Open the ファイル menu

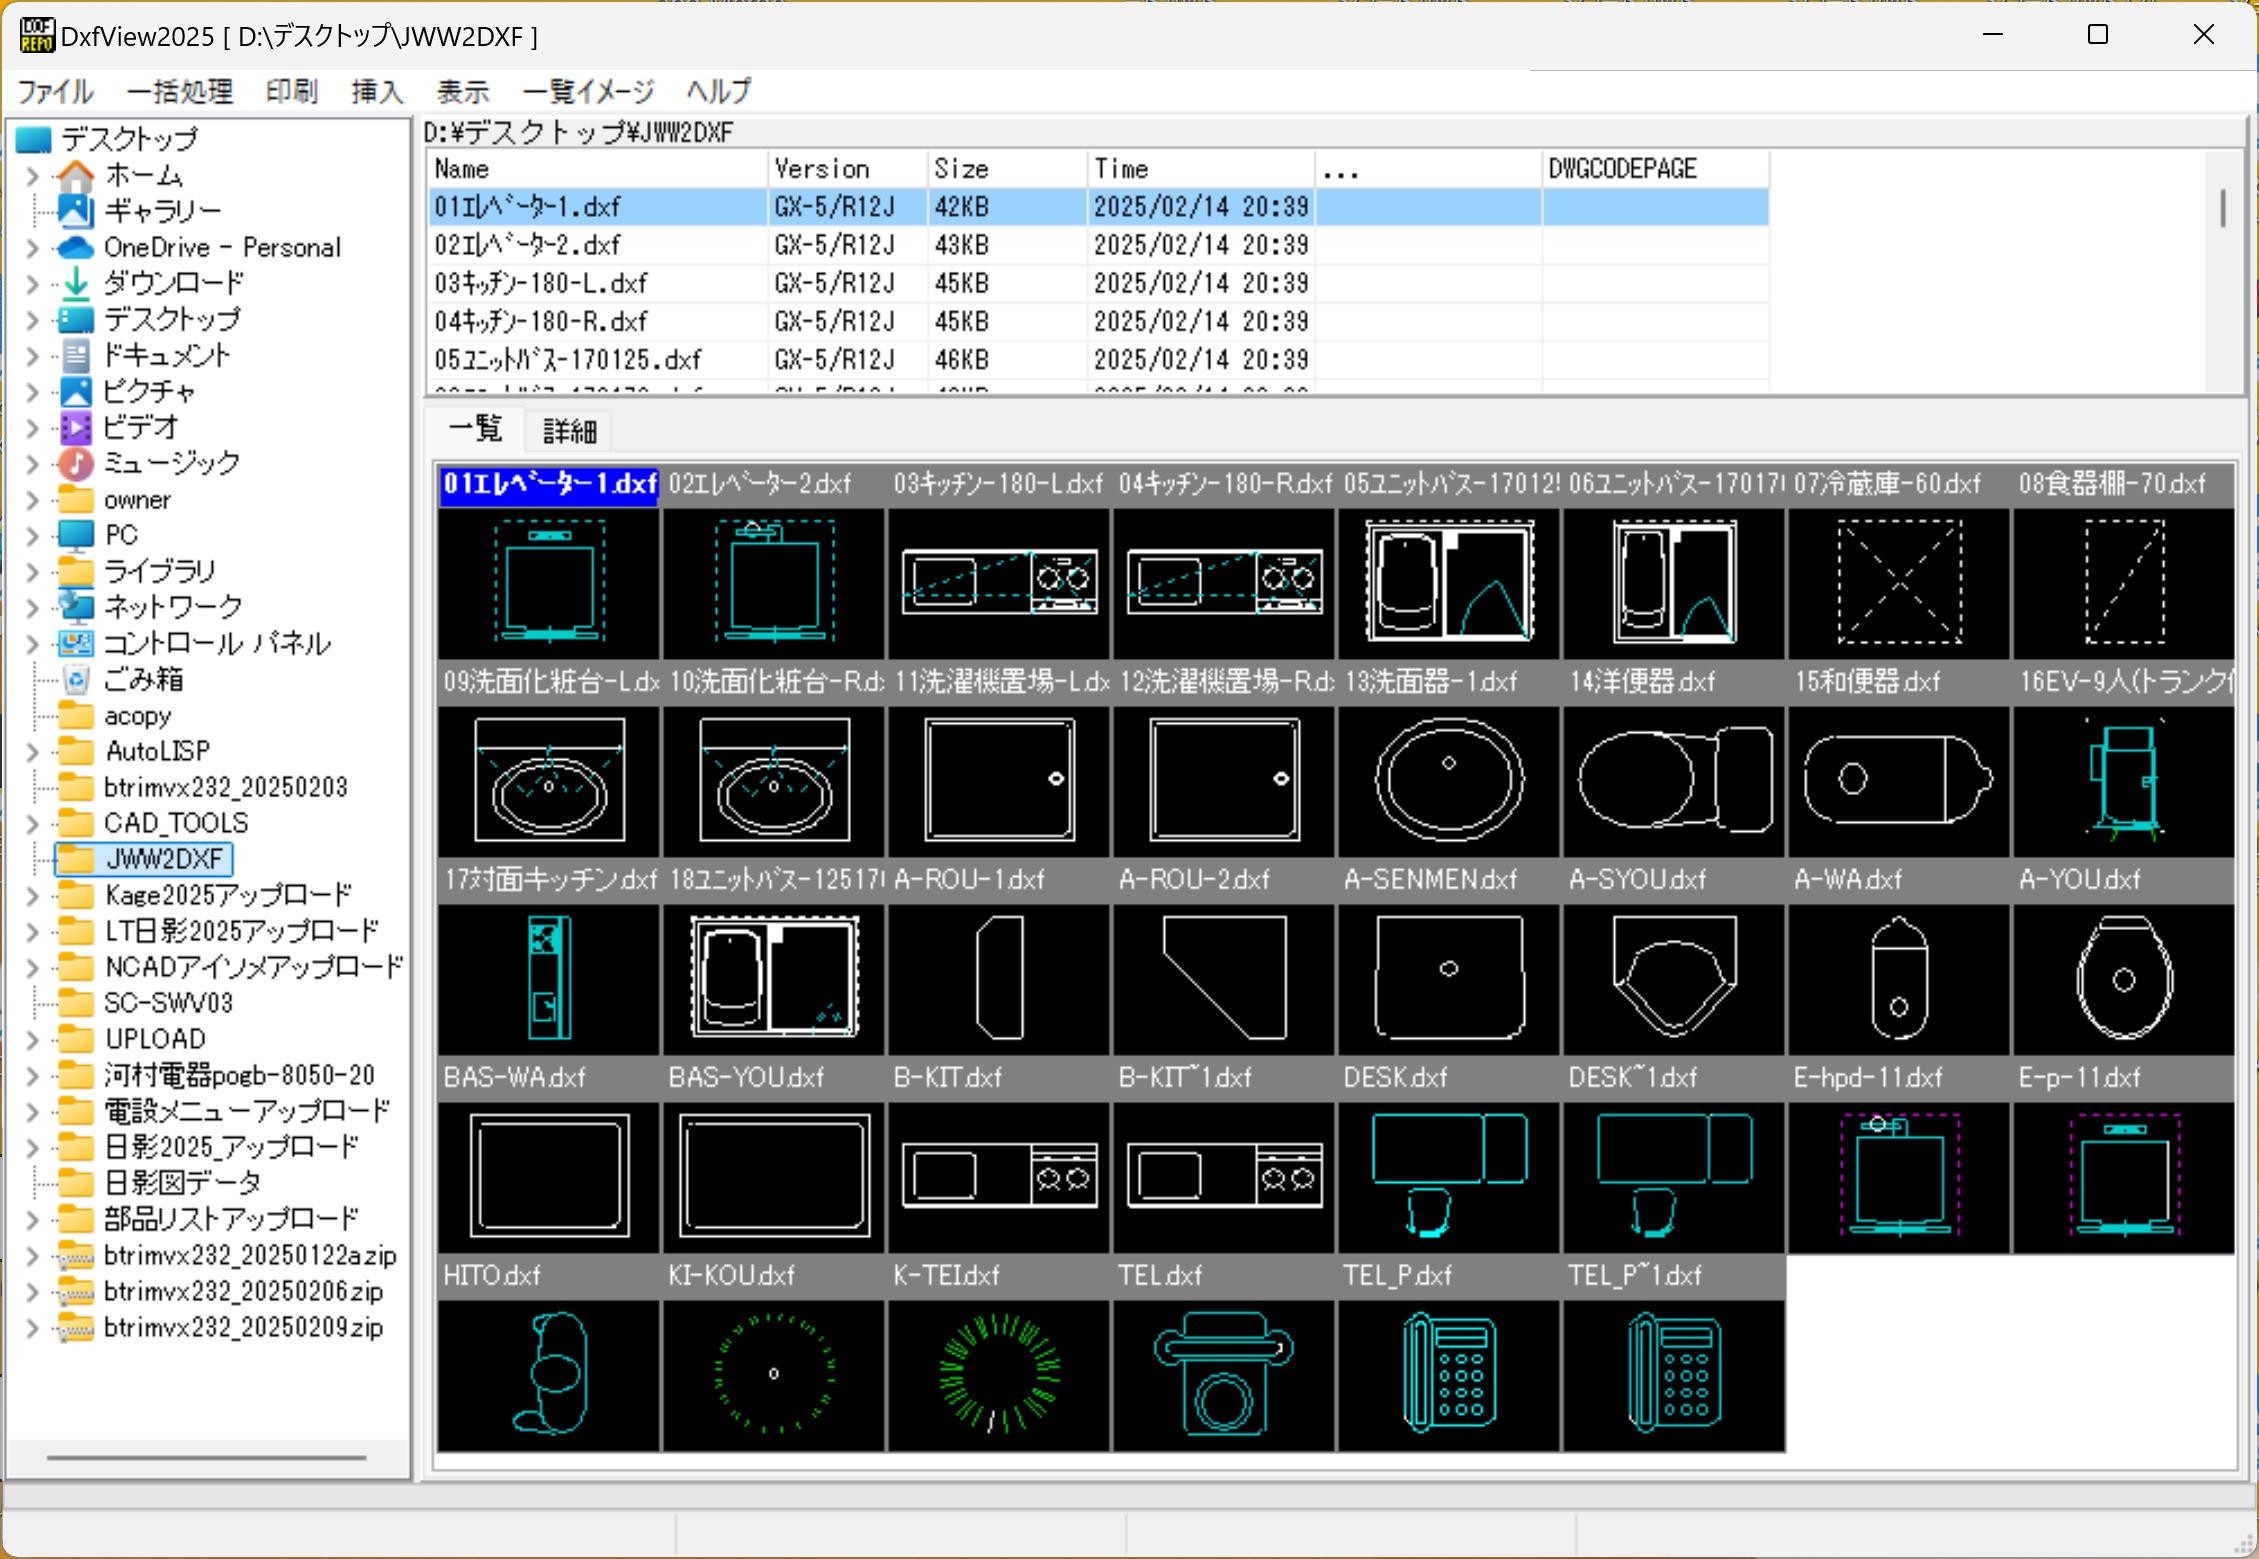[x=55, y=91]
